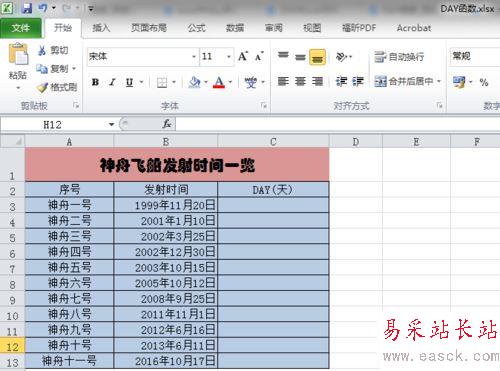This screenshot has width=500, height=371.
Task: Toggle Italic formatting
Action: [x=112, y=82]
